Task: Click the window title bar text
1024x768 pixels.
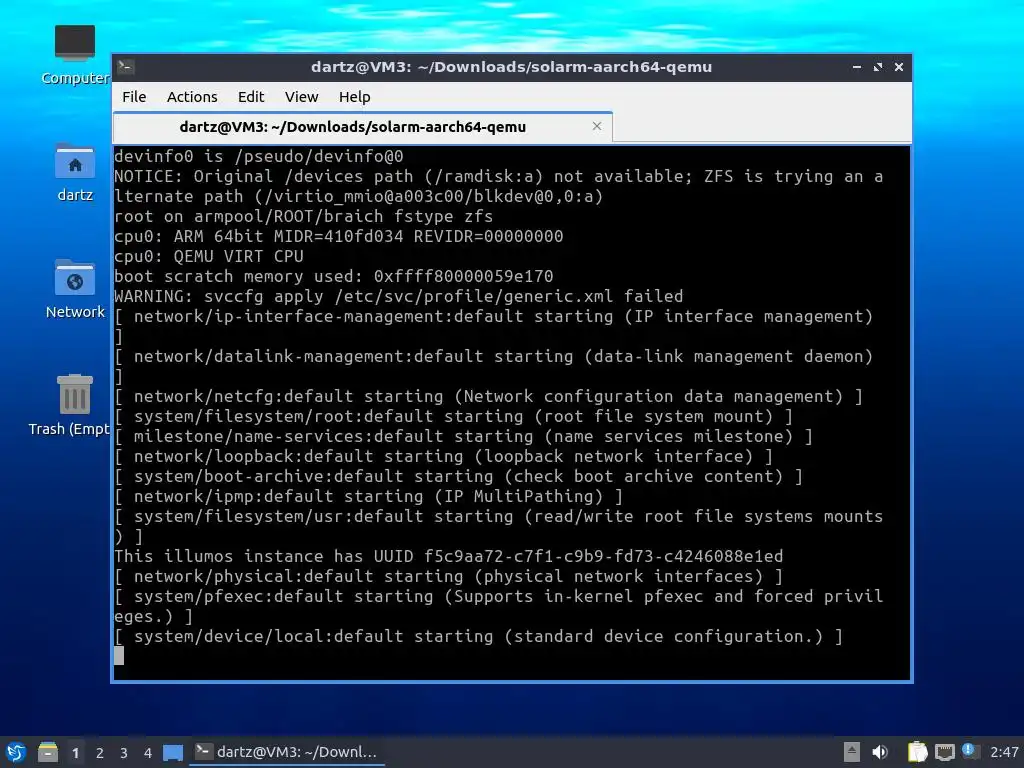Action: click(x=511, y=67)
